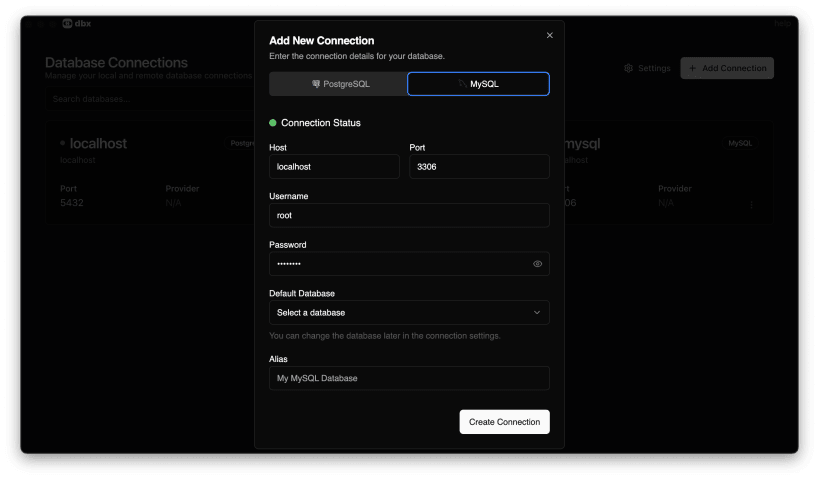Select the MySQL tab
The height and width of the screenshot is (479, 819).
pyautogui.click(x=478, y=84)
